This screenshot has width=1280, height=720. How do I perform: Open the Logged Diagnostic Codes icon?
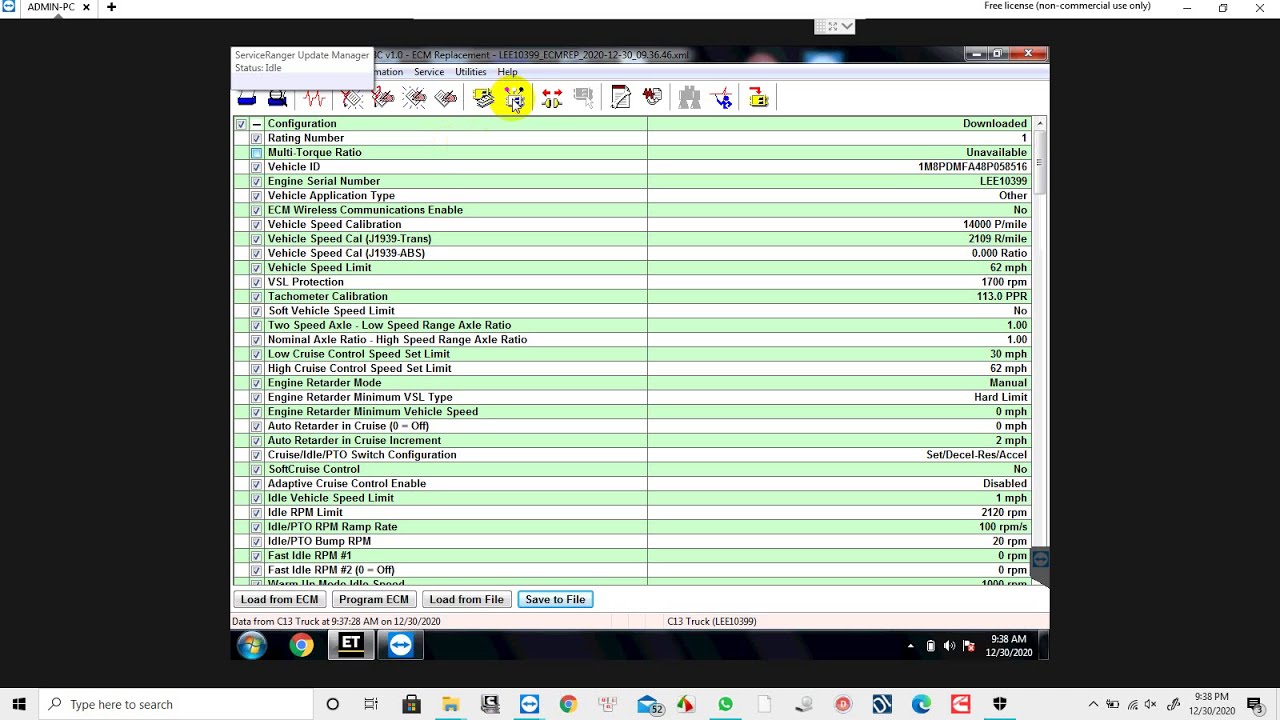(x=383, y=98)
